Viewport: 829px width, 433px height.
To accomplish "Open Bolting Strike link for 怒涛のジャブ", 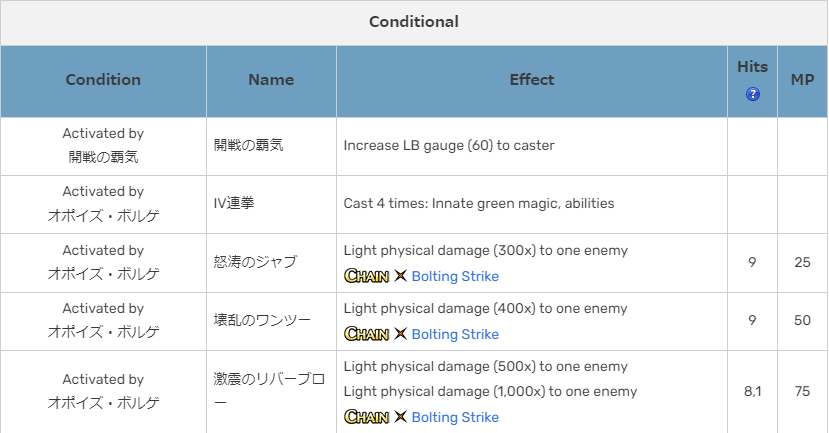I will (455, 276).
